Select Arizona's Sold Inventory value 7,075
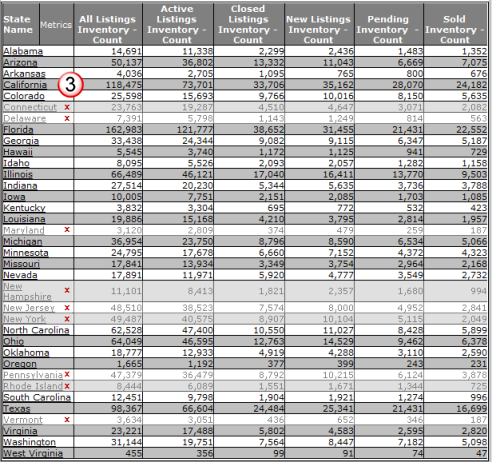The width and height of the screenshot is (492, 462). 474,63
